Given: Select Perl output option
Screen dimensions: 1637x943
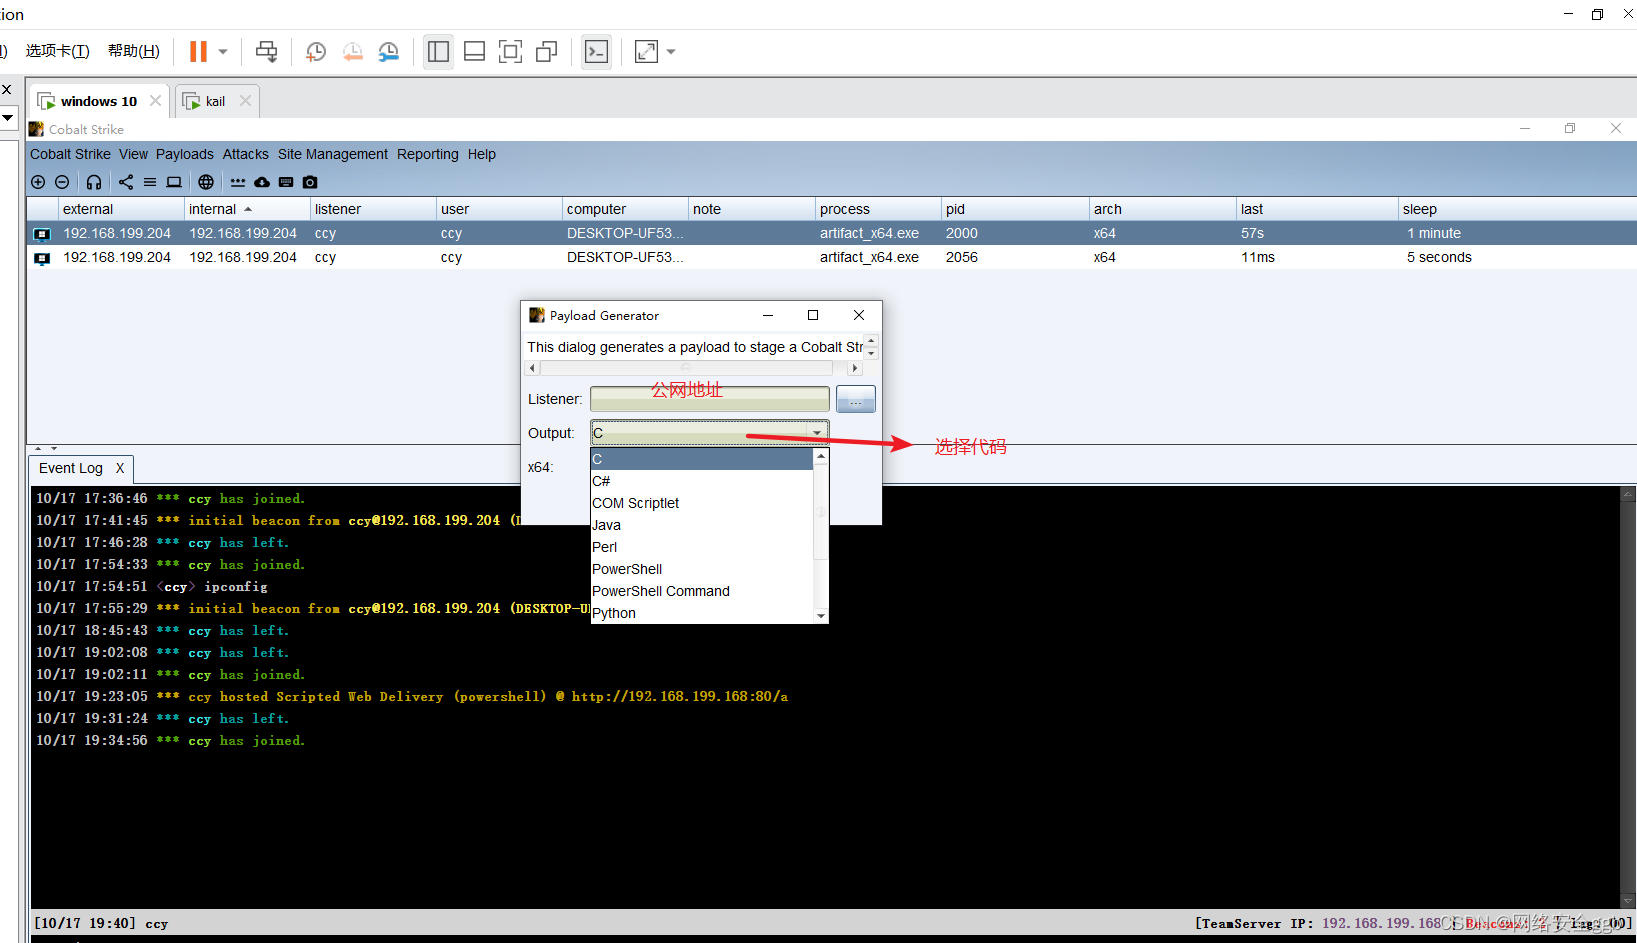Looking at the screenshot, I should tap(702, 547).
